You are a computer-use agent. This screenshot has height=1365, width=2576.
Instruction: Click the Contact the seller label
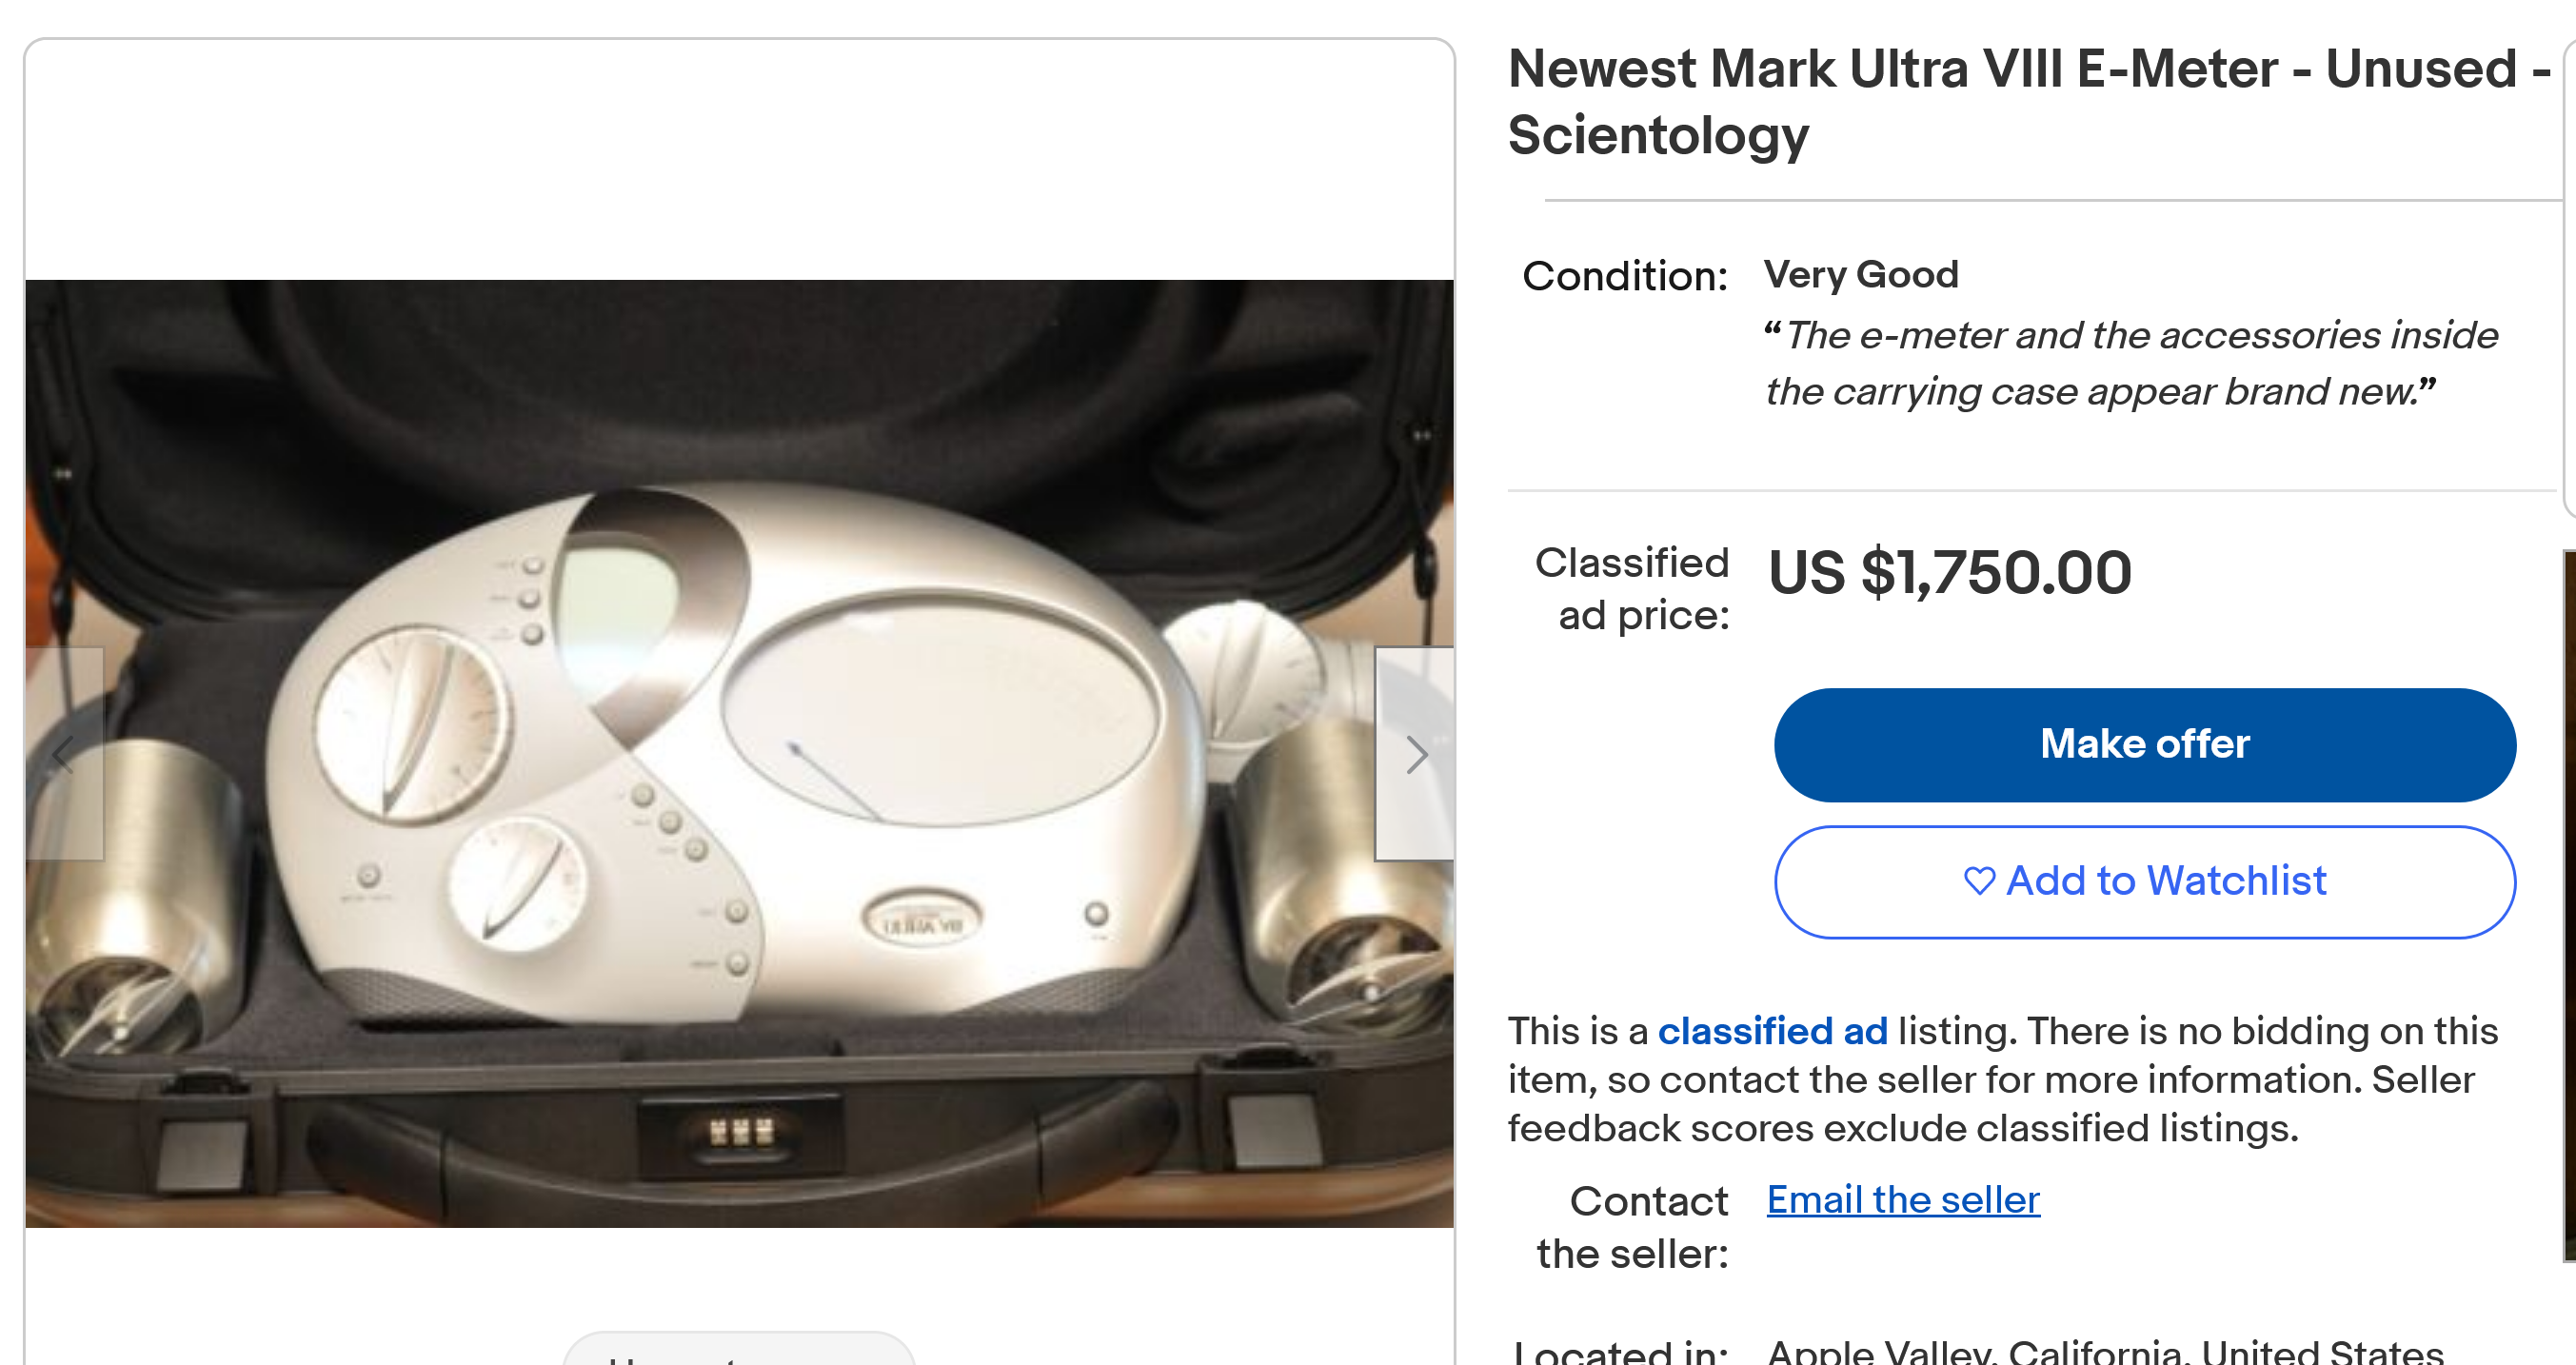click(x=1633, y=1226)
